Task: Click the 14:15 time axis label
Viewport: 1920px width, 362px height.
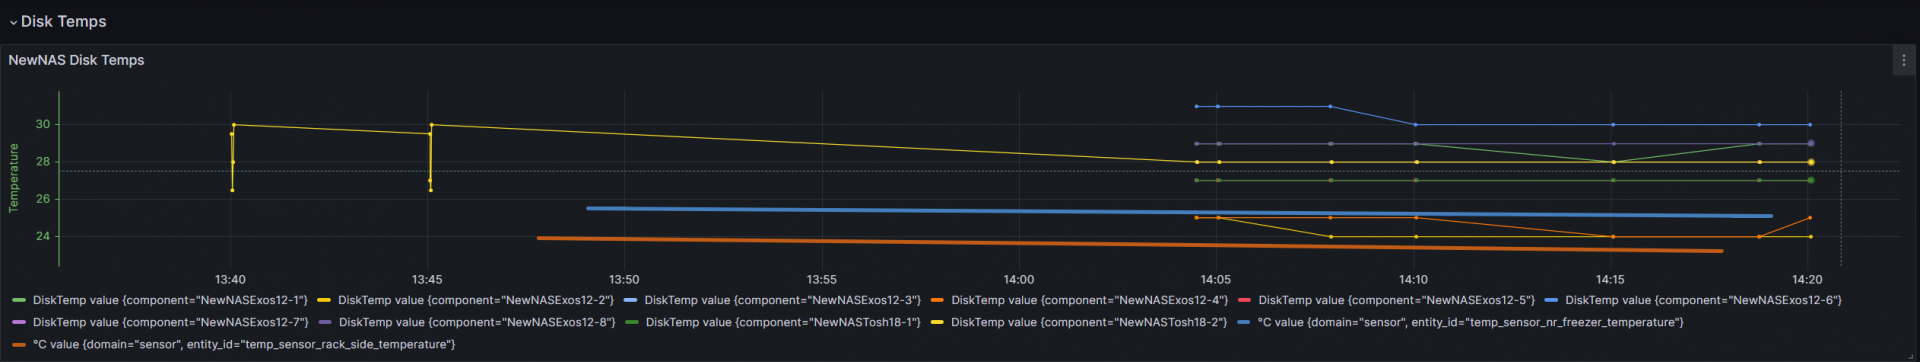Action: coord(1610,279)
